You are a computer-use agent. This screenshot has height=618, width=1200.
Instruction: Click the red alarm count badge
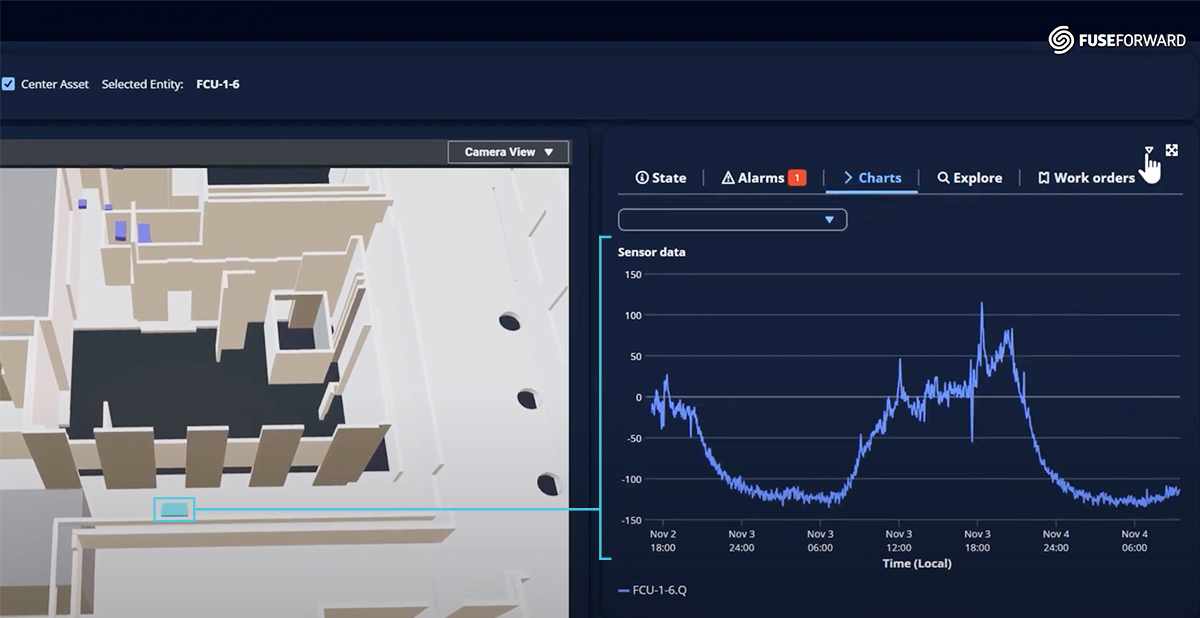coord(797,178)
